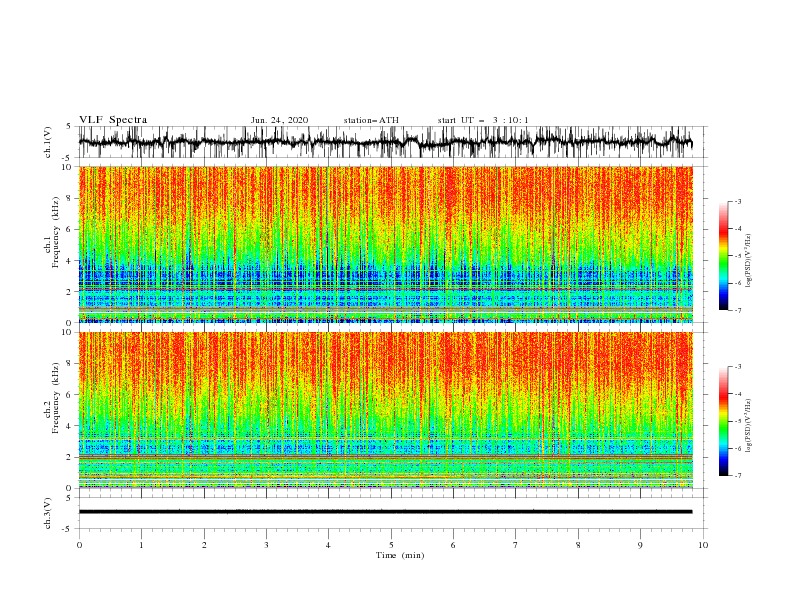792x612 pixels.
Task: Click the "4" kHz tick on the ch.2 frequency axis
Action: pyautogui.click(x=69, y=426)
